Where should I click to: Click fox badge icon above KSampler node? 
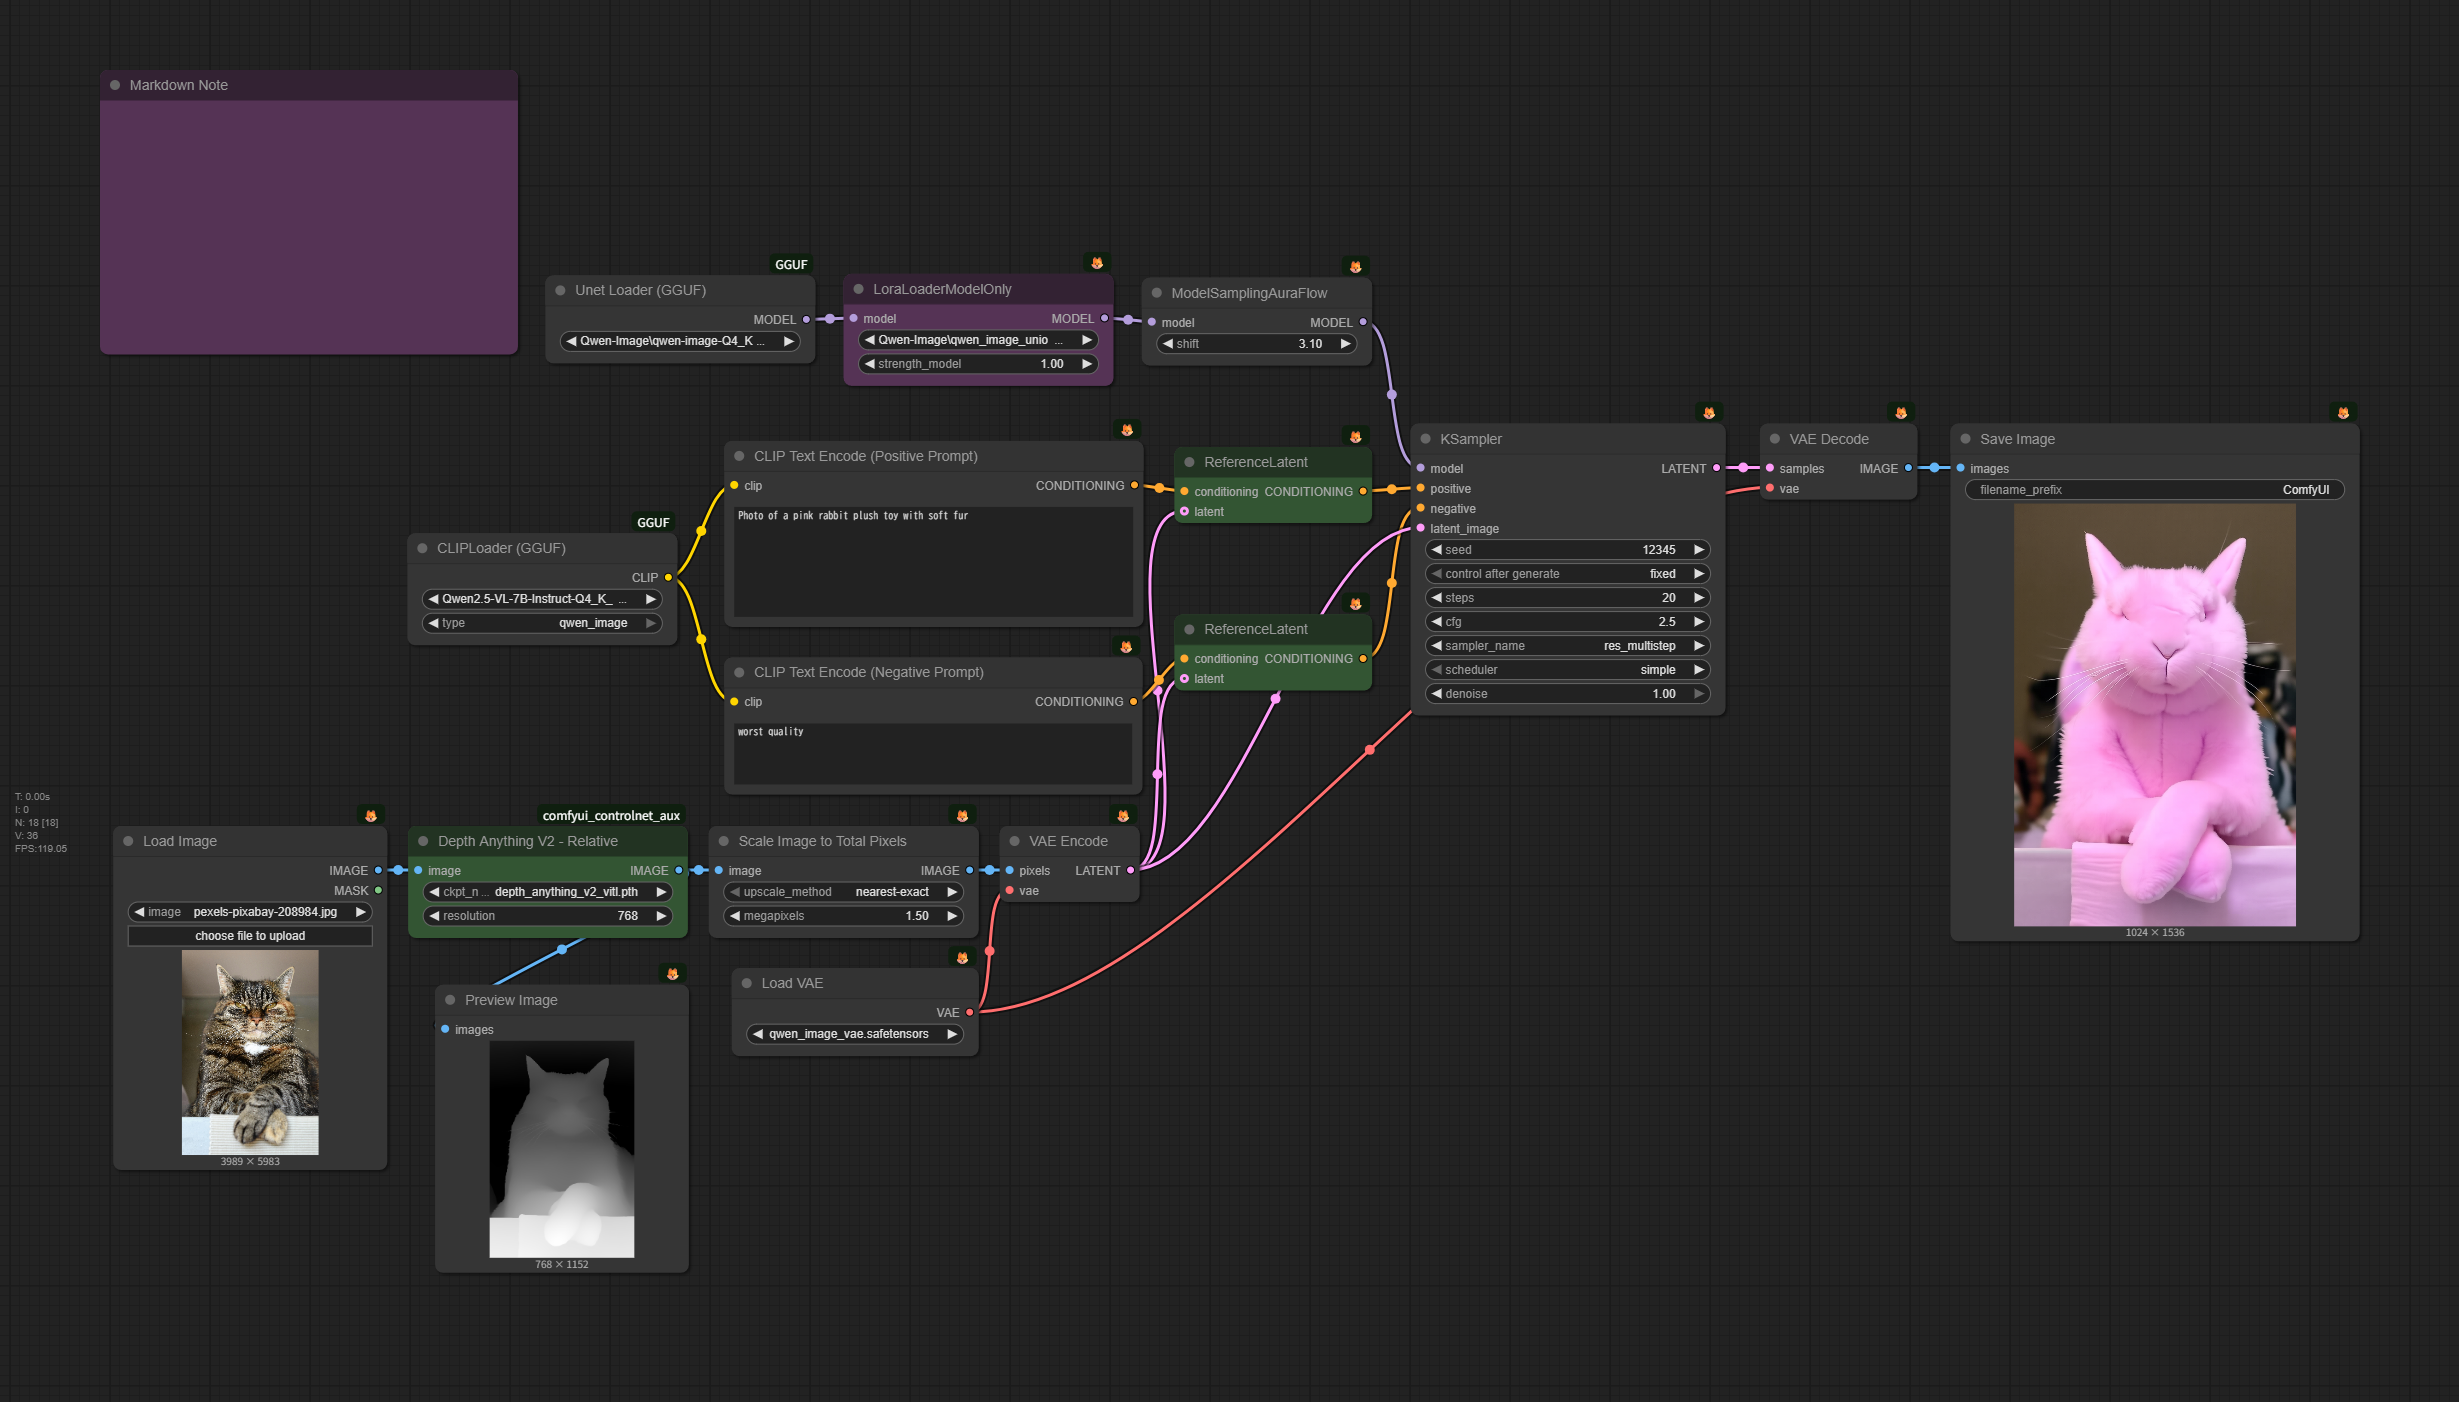[1709, 413]
